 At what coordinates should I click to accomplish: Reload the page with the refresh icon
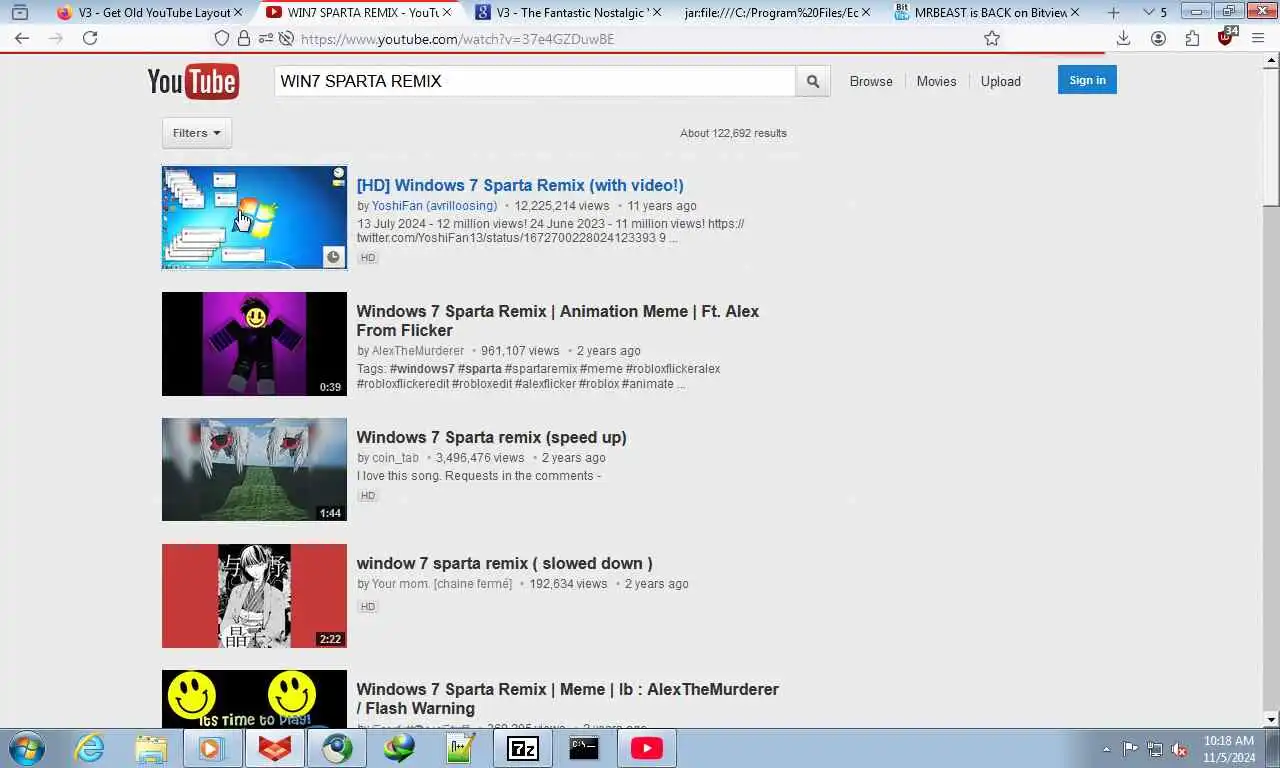tap(90, 38)
